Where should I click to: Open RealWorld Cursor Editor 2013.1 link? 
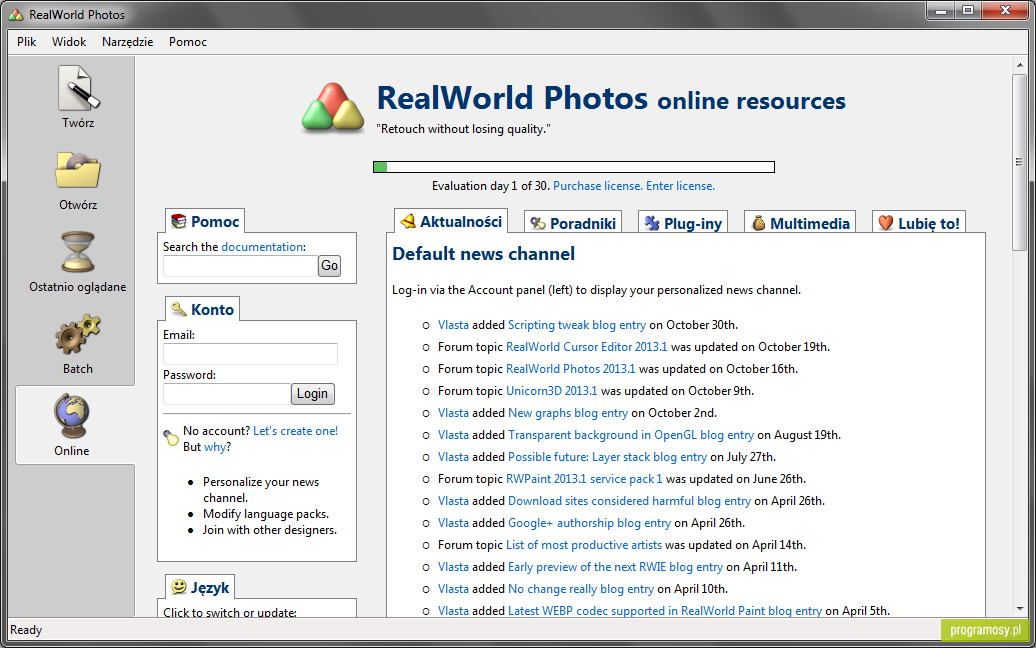[587, 347]
